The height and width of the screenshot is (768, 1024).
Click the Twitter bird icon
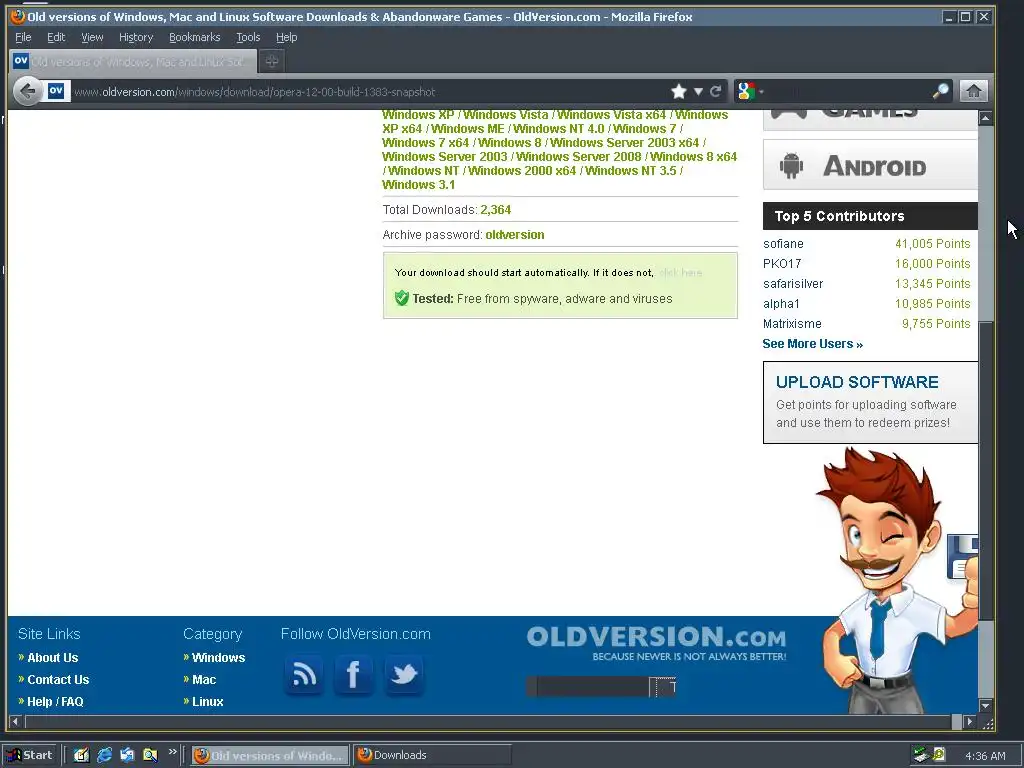(404, 675)
